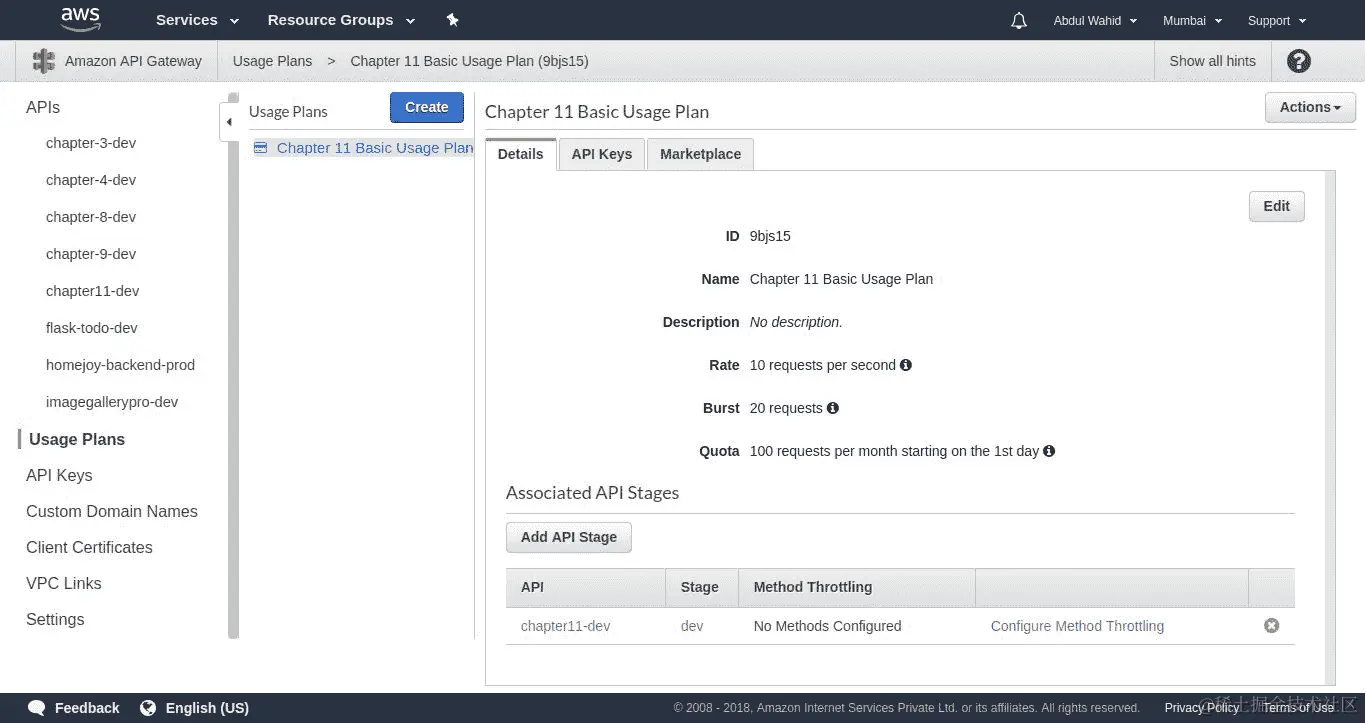This screenshot has height=723, width=1366.
Task: Click the Stage column header
Action: pyautogui.click(x=700, y=587)
